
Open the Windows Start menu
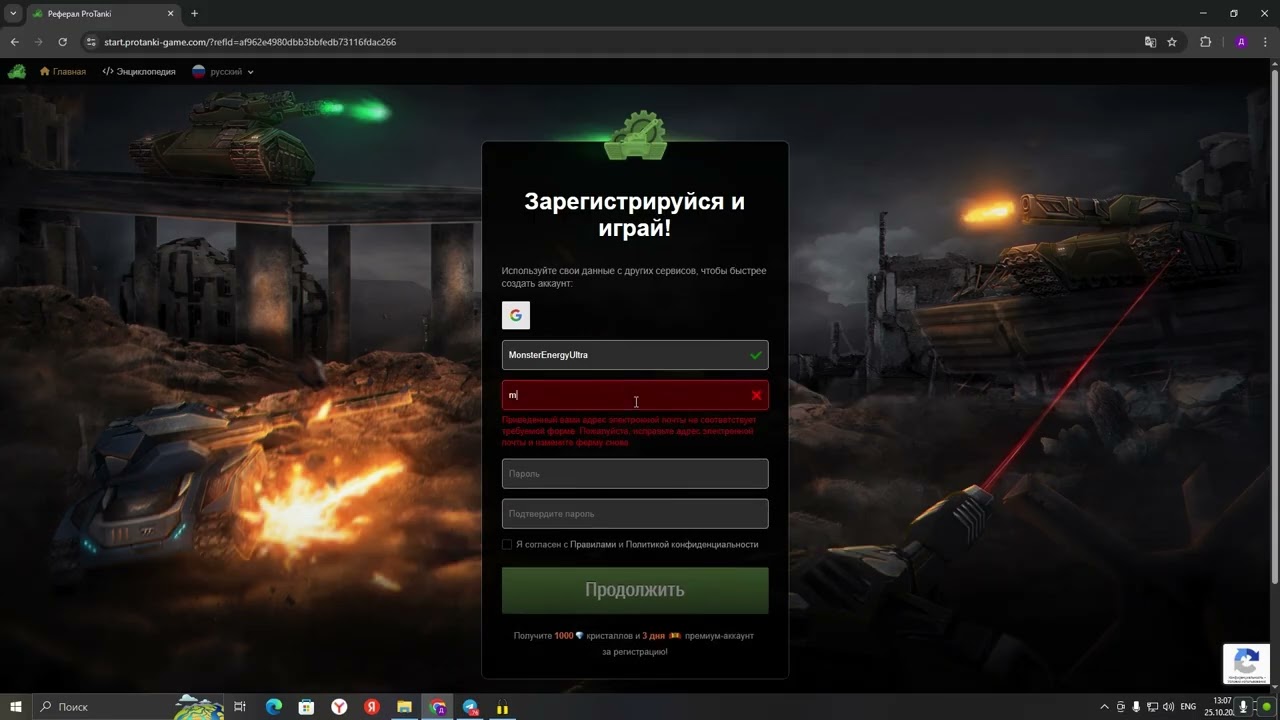click(15, 707)
